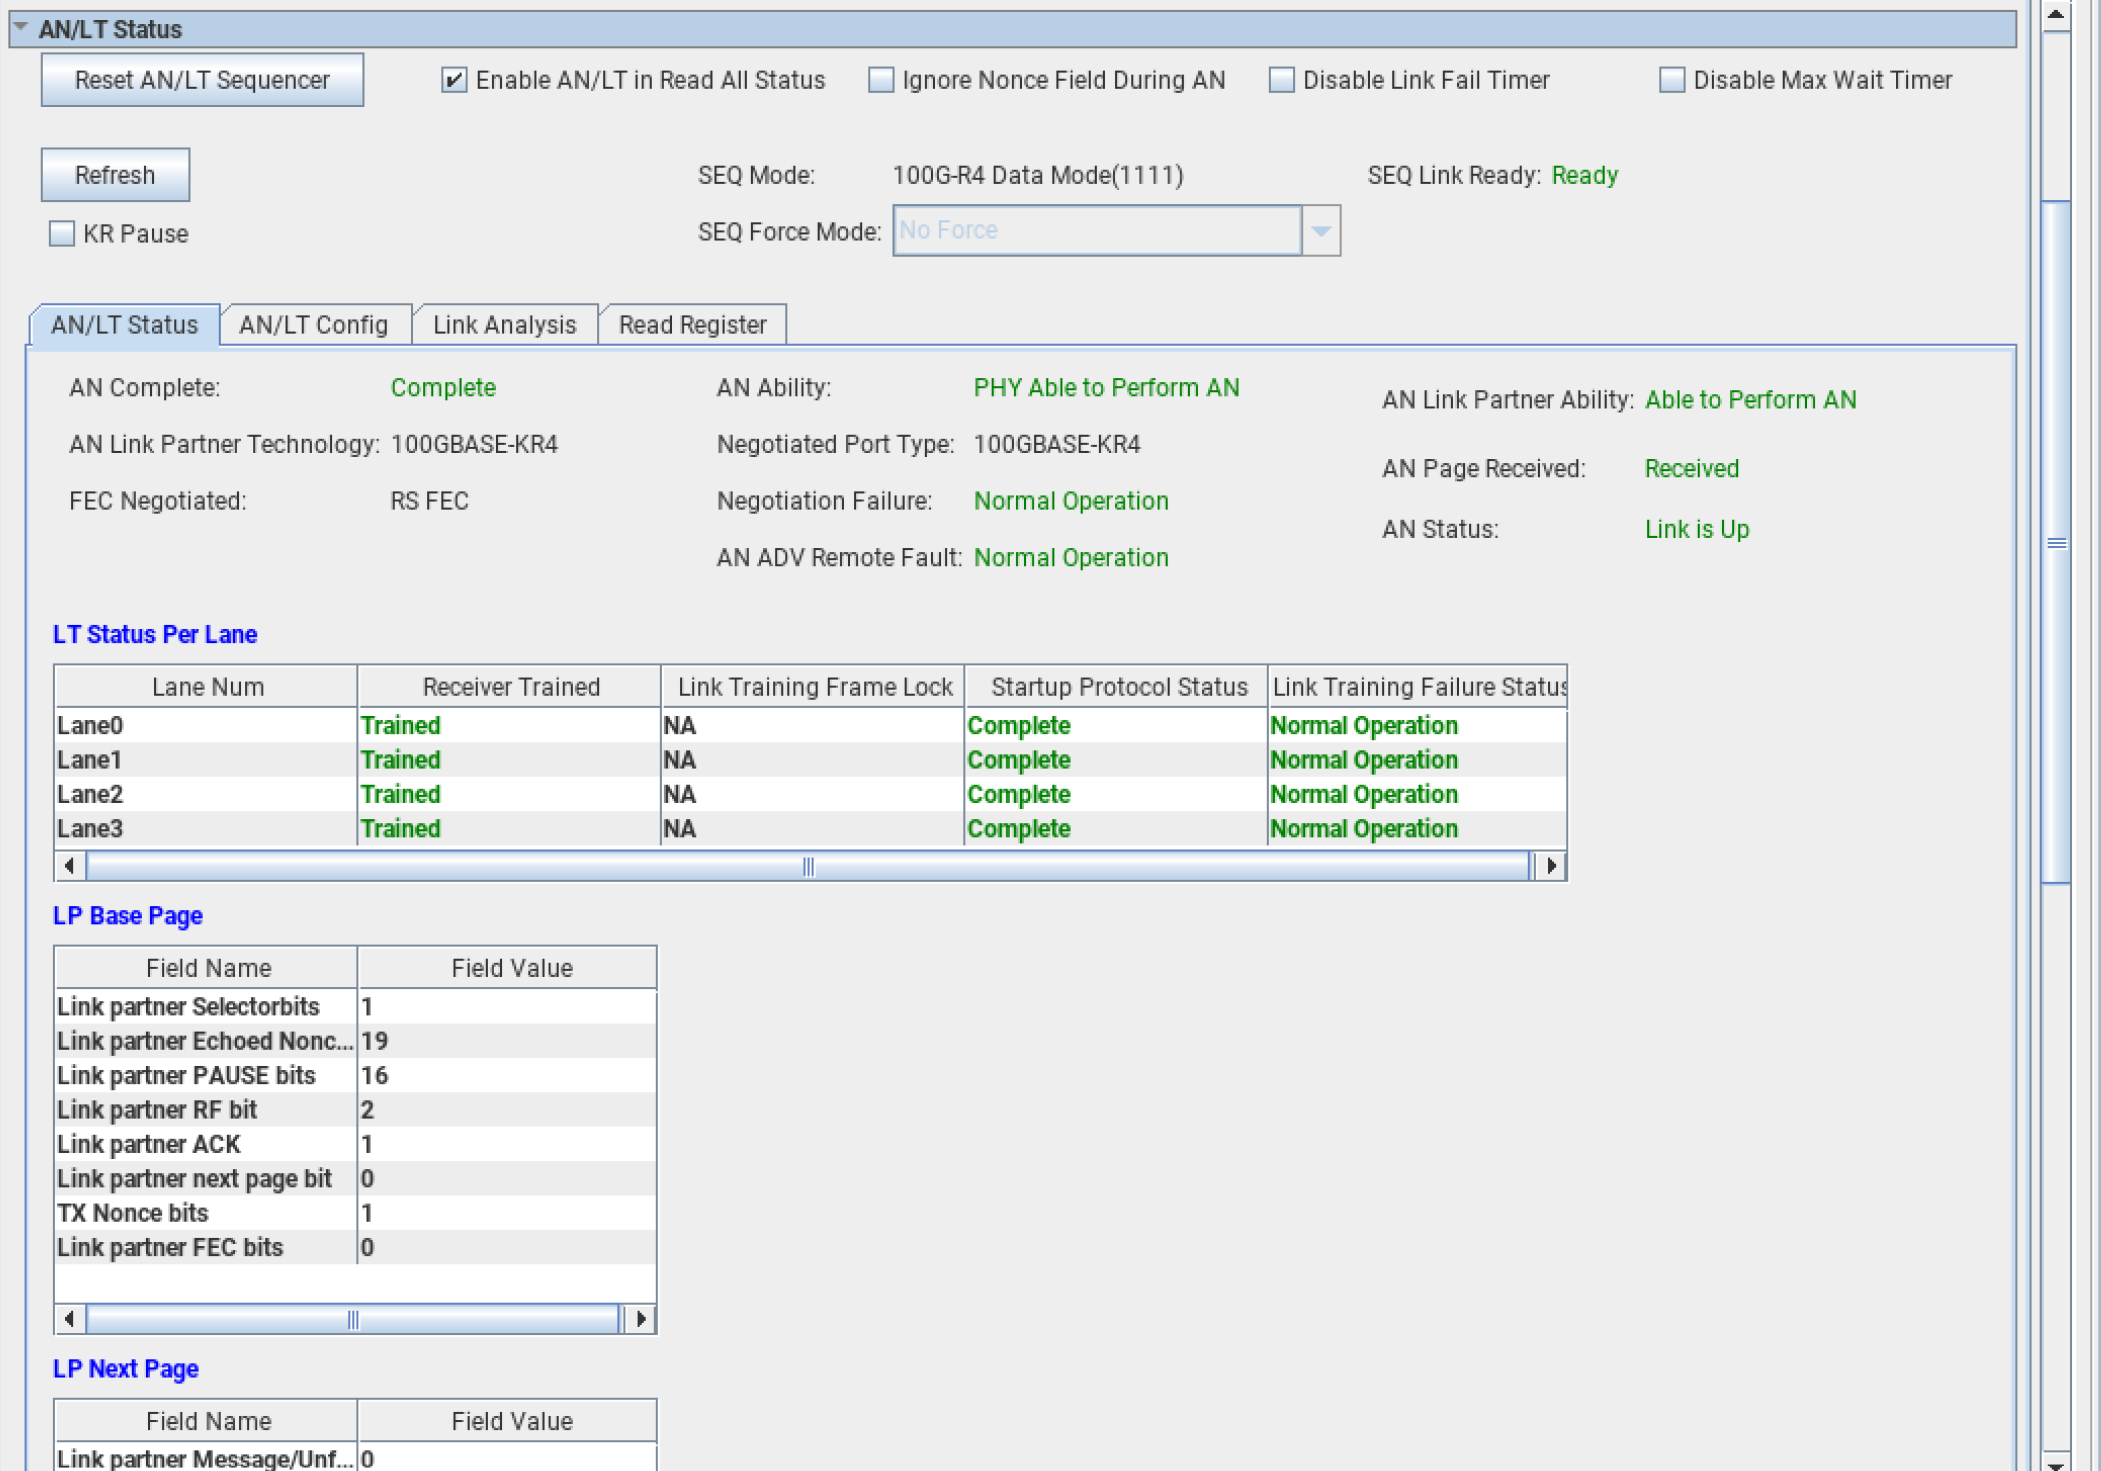2101x1471 pixels.
Task: Click the main scrollbar down arrow
Action: (x=2055, y=1462)
